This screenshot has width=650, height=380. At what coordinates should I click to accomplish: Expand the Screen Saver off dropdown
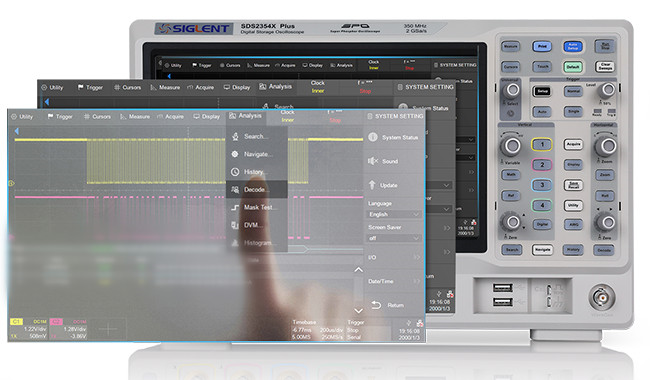click(x=394, y=238)
